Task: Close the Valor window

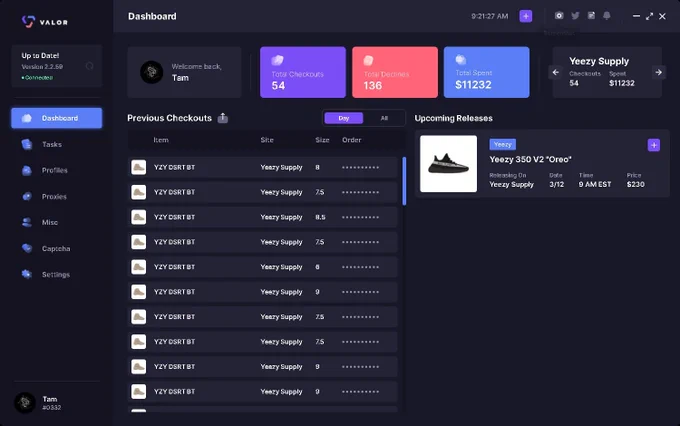Action: pos(662,16)
